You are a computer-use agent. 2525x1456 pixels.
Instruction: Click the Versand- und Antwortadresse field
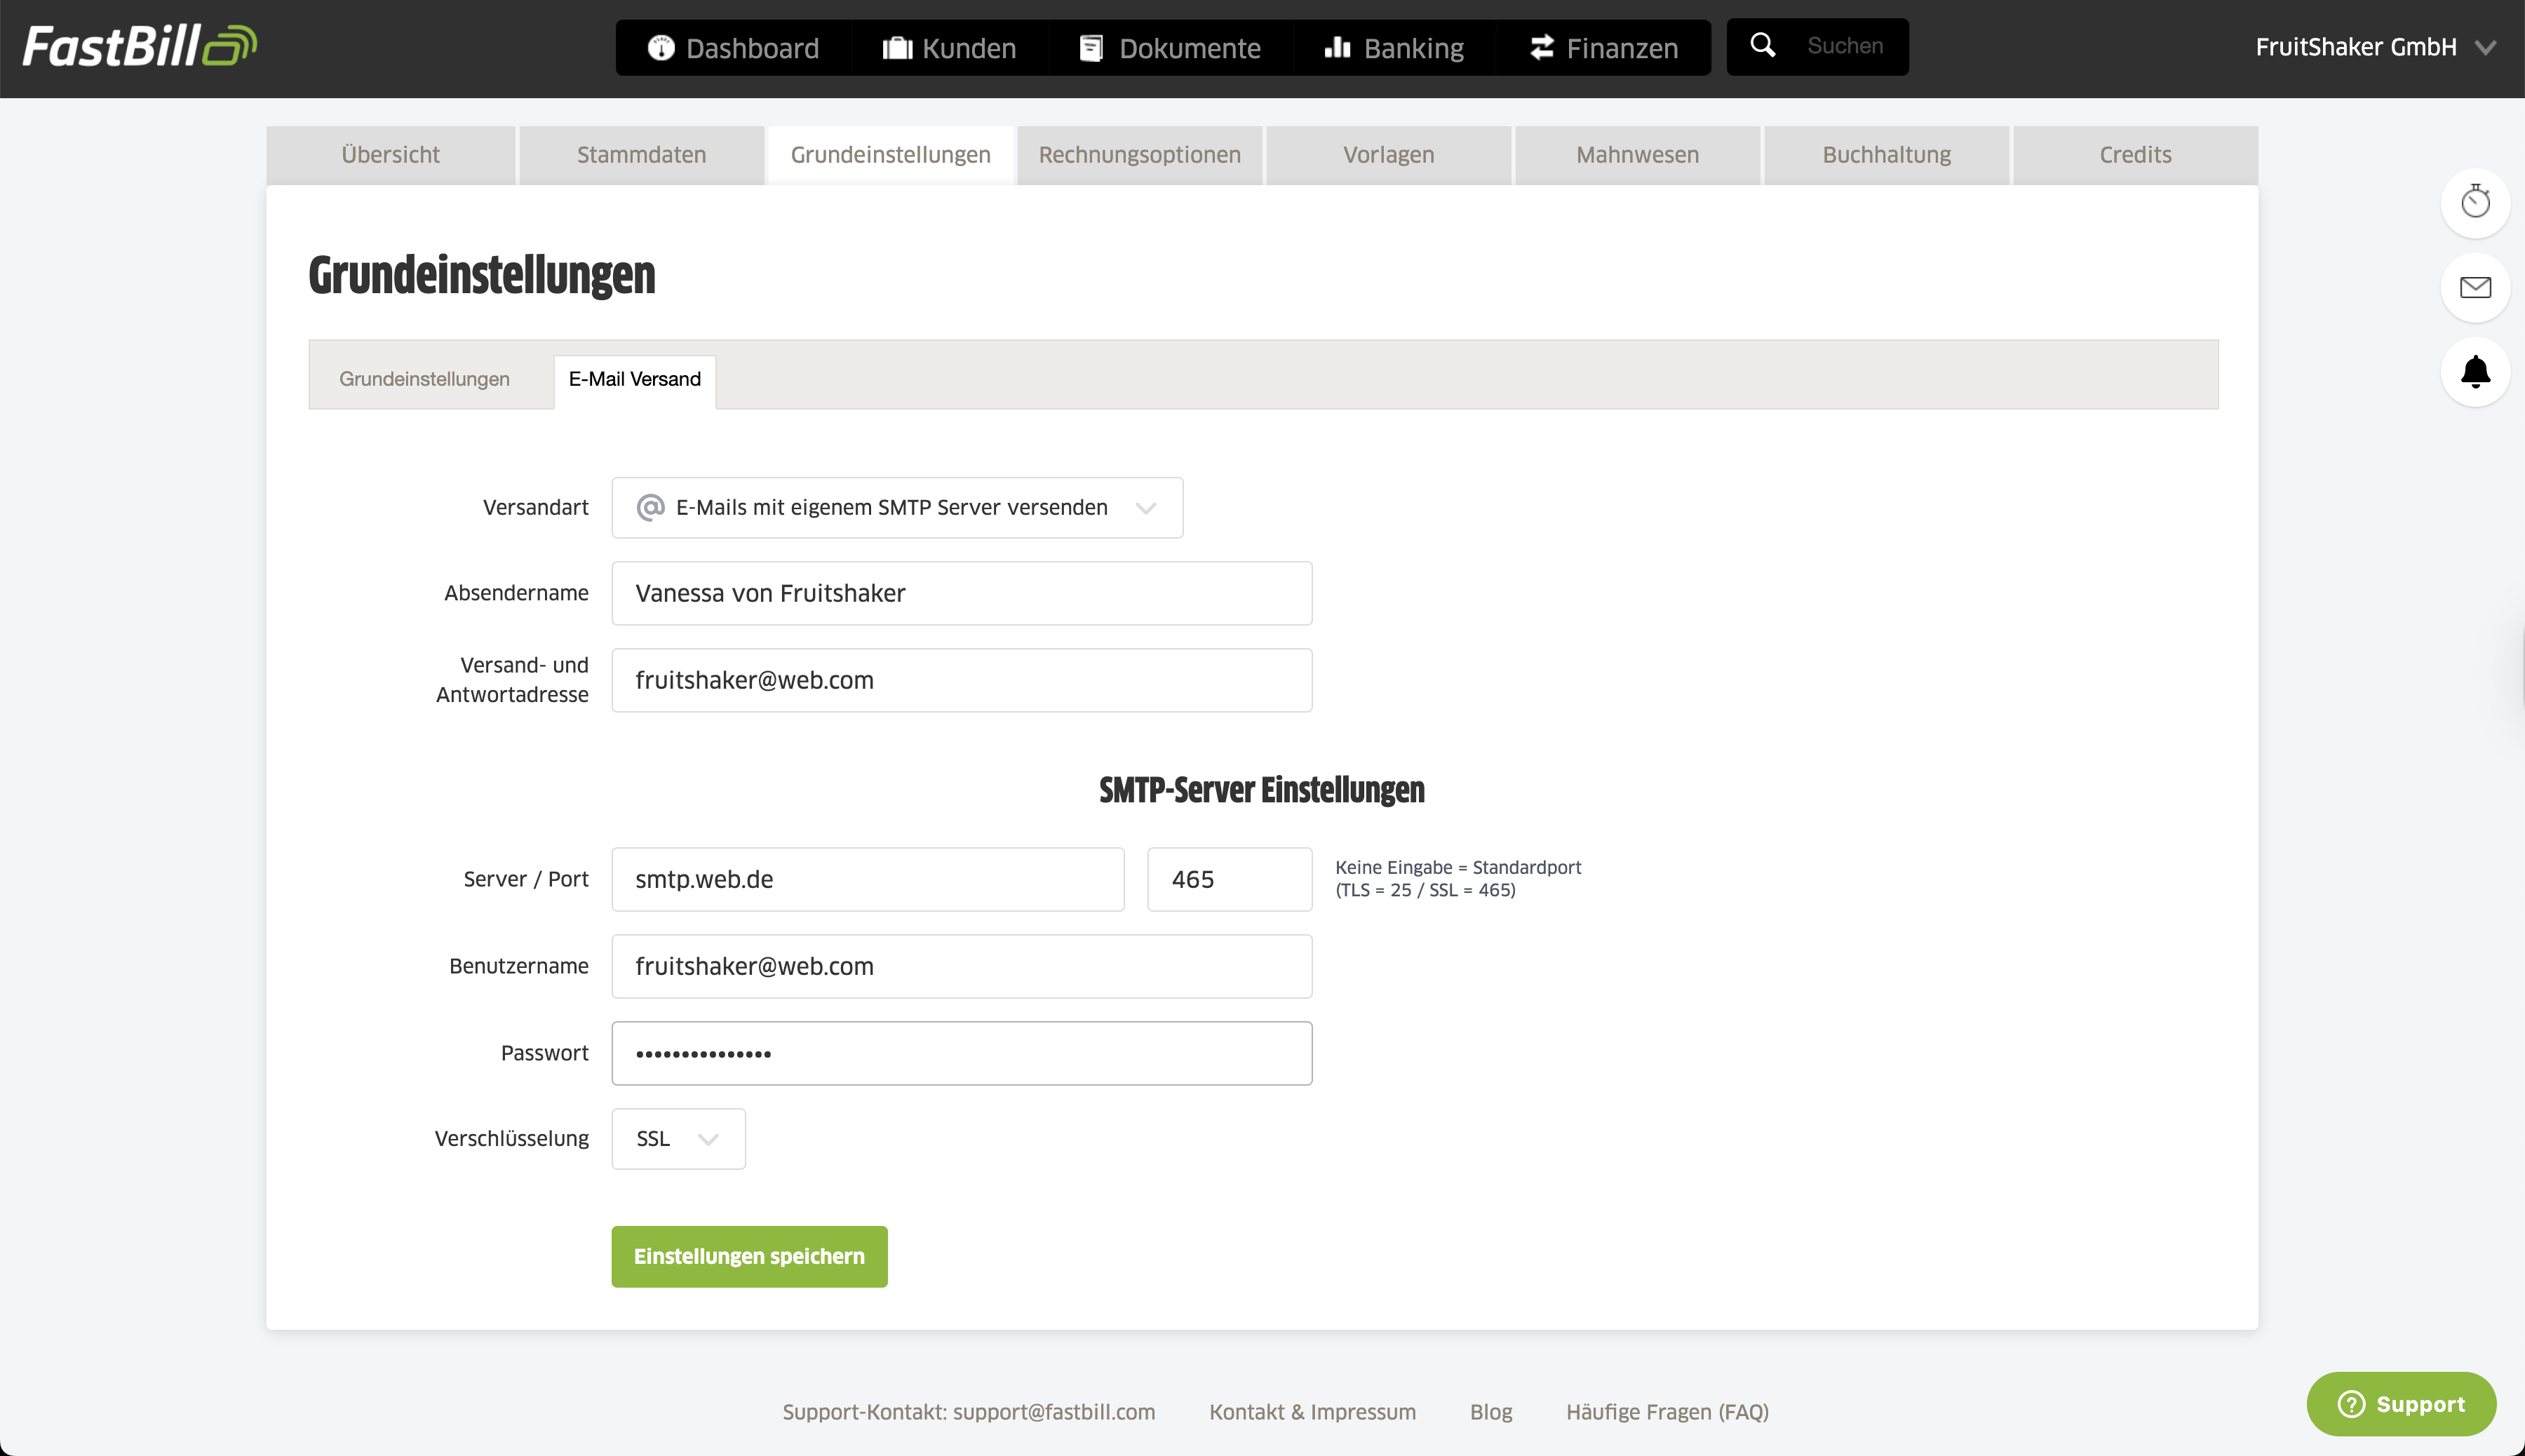[x=961, y=680]
